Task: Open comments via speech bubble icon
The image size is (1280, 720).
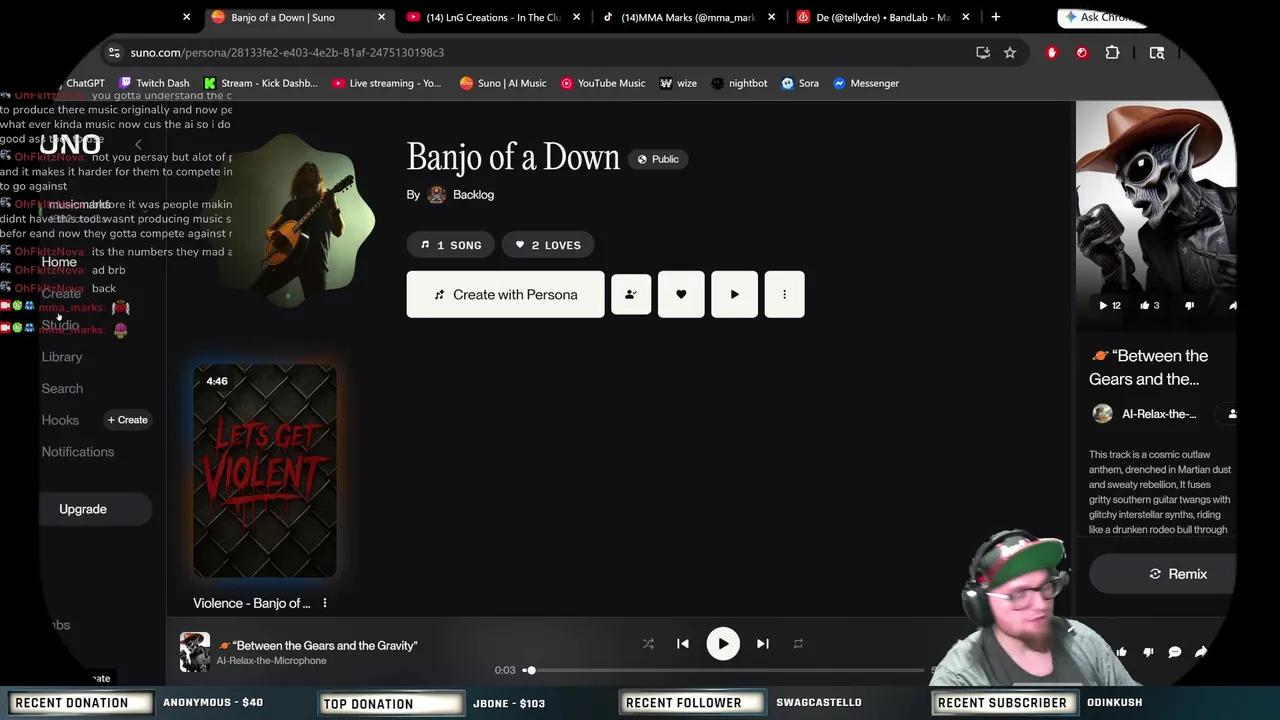Action: [x=1175, y=652]
